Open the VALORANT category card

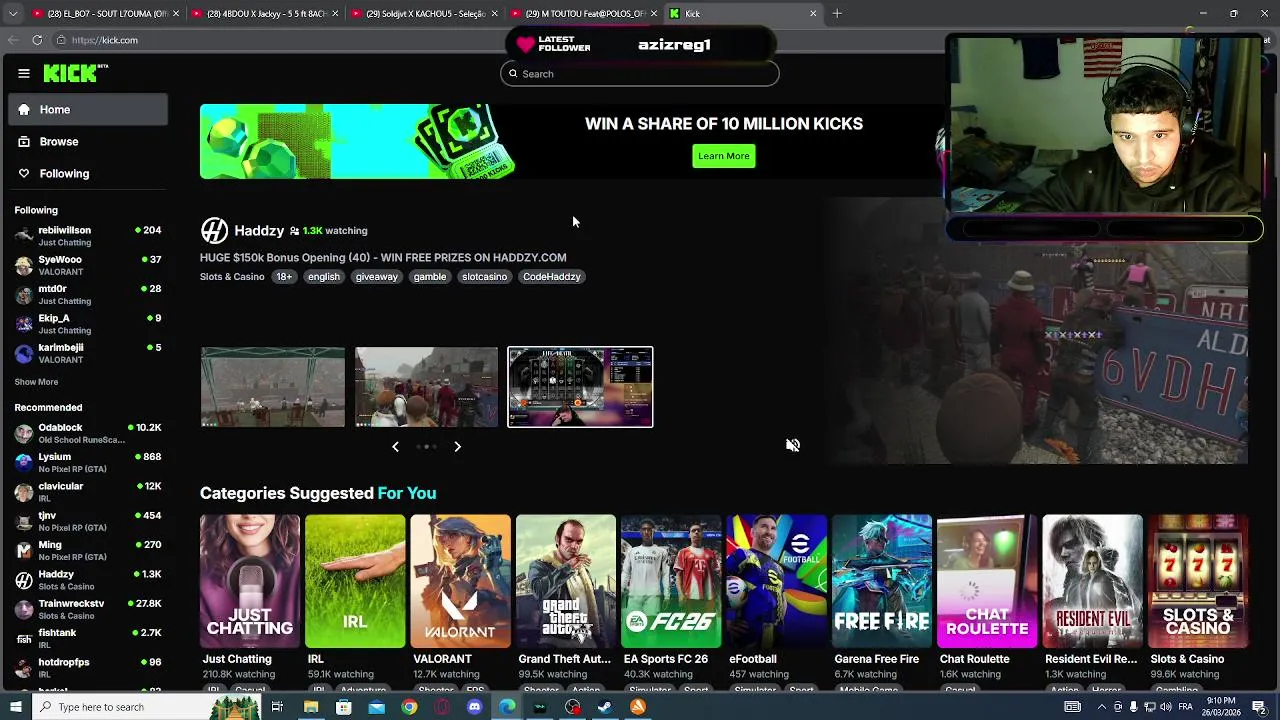(460, 582)
